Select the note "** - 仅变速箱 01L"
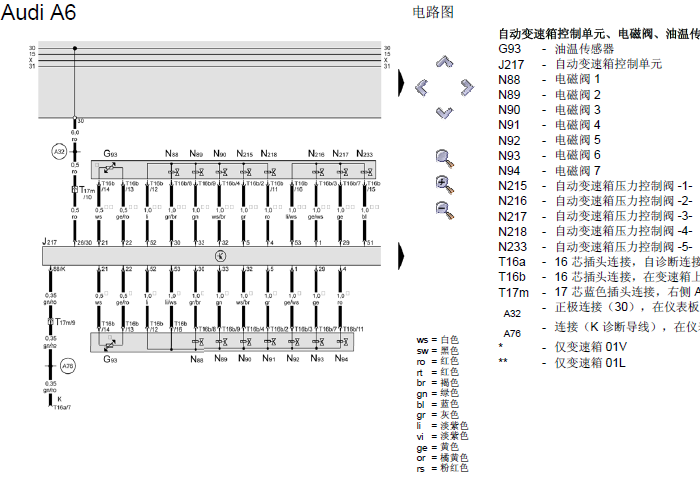700x500 pixels. pos(562,362)
